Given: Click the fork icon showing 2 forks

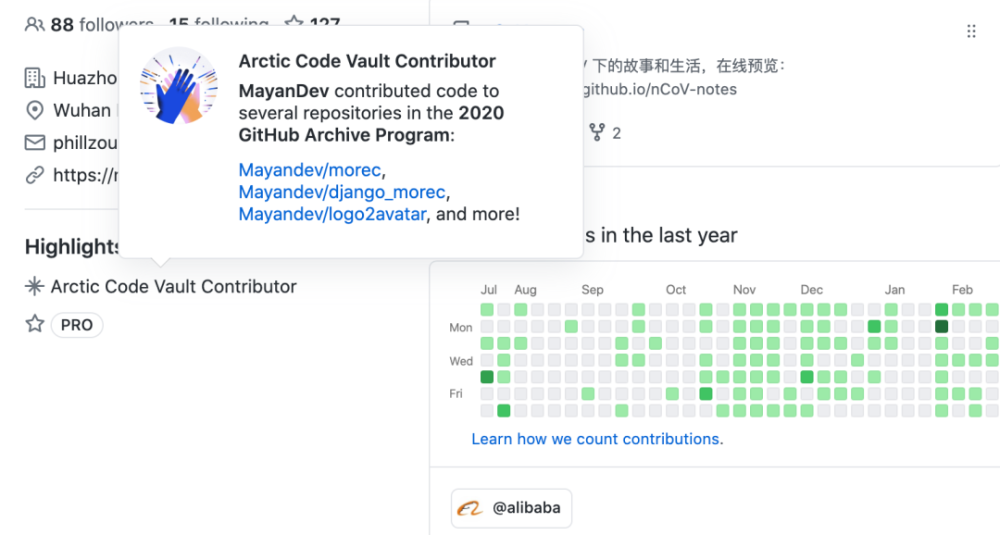Looking at the screenshot, I should pyautogui.click(x=597, y=133).
